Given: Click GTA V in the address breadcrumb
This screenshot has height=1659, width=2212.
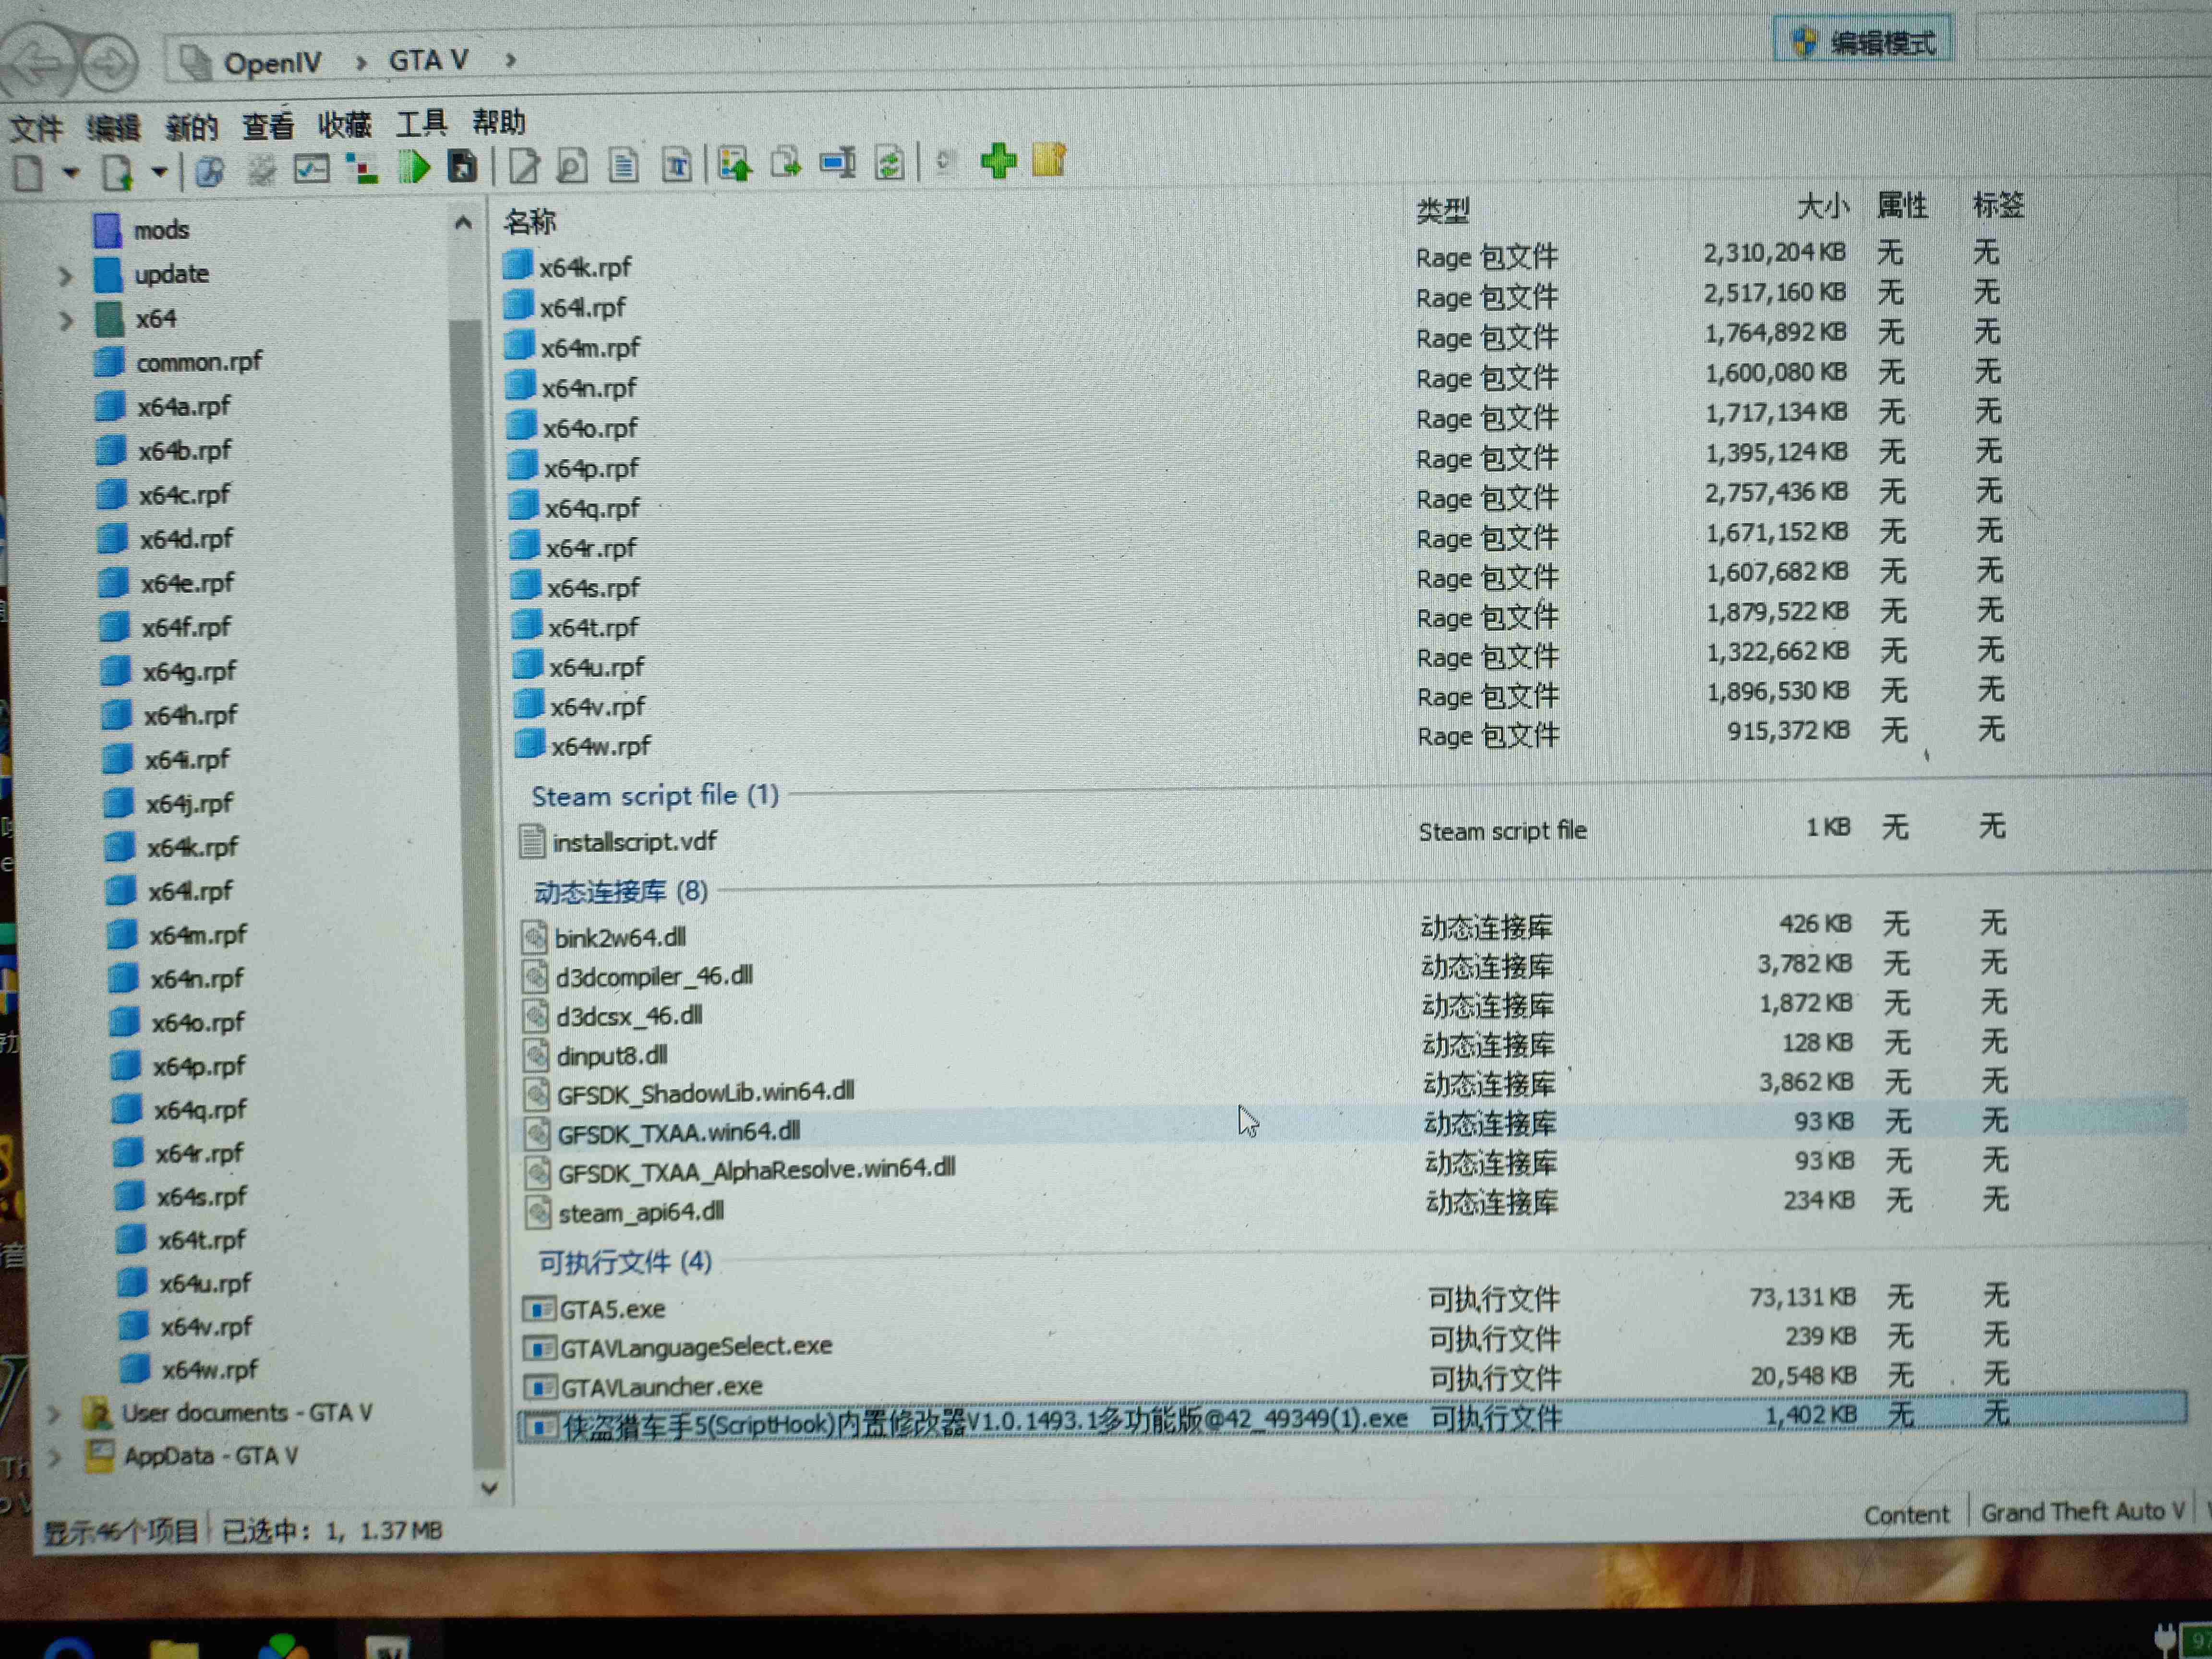Looking at the screenshot, I should click(x=428, y=61).
